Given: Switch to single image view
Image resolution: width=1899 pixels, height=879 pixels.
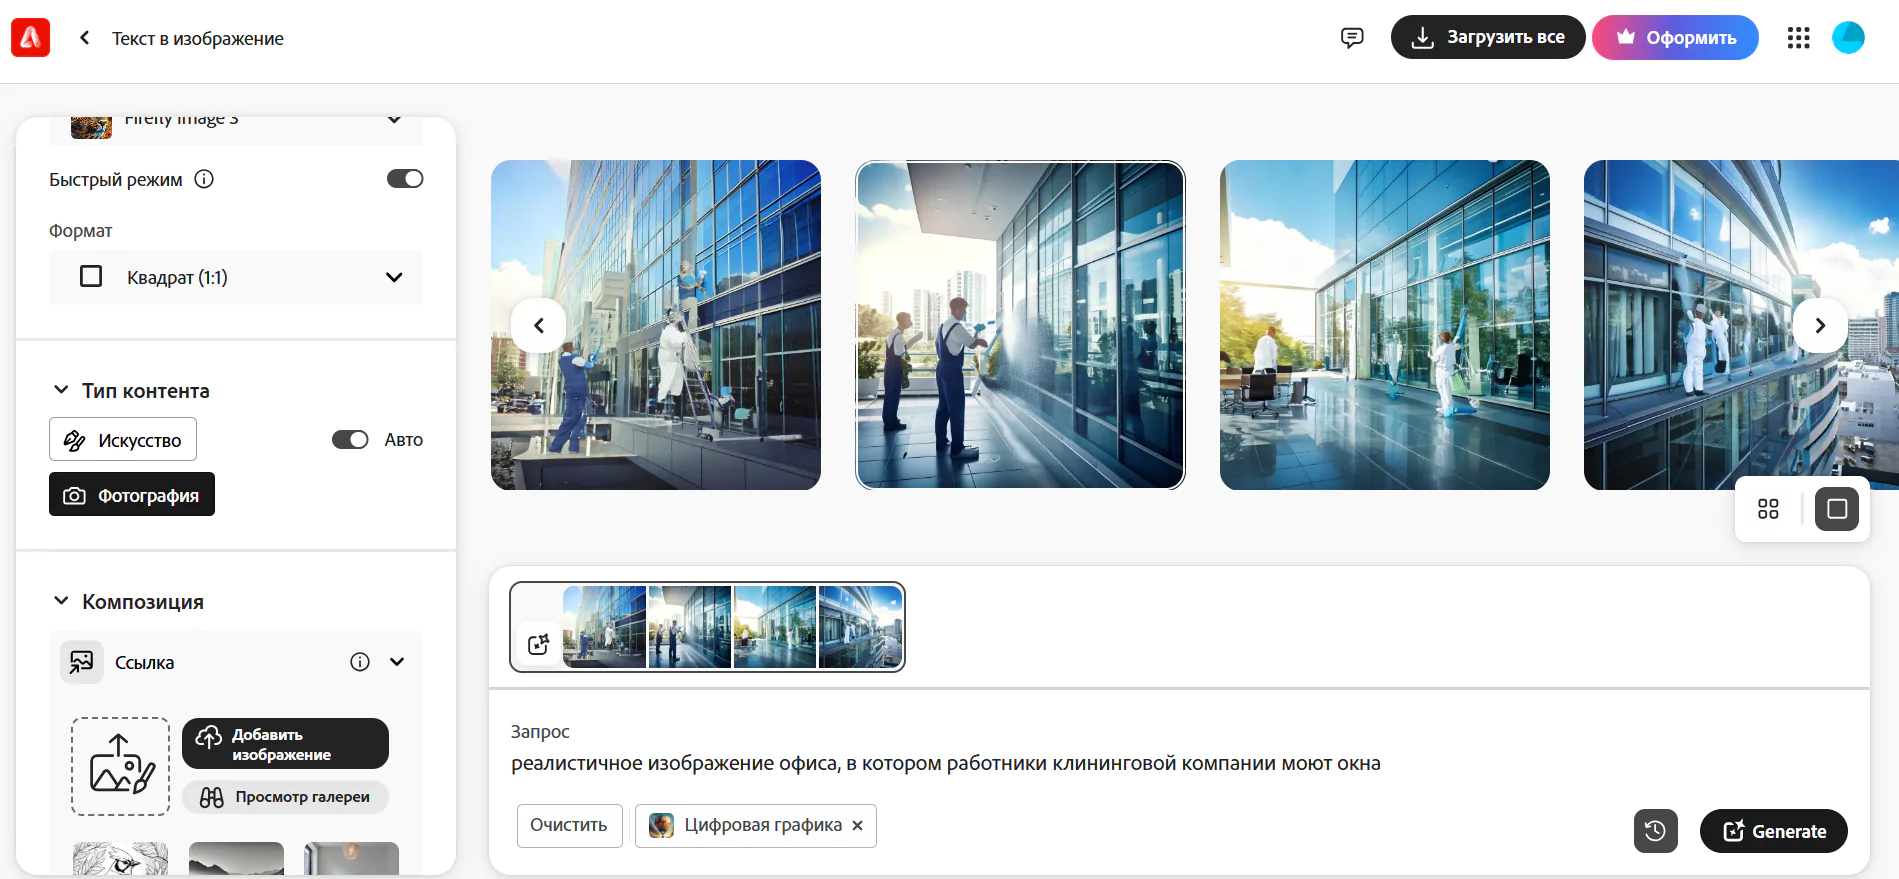Looking at the screenshot, I should [x=1837, y=509].
